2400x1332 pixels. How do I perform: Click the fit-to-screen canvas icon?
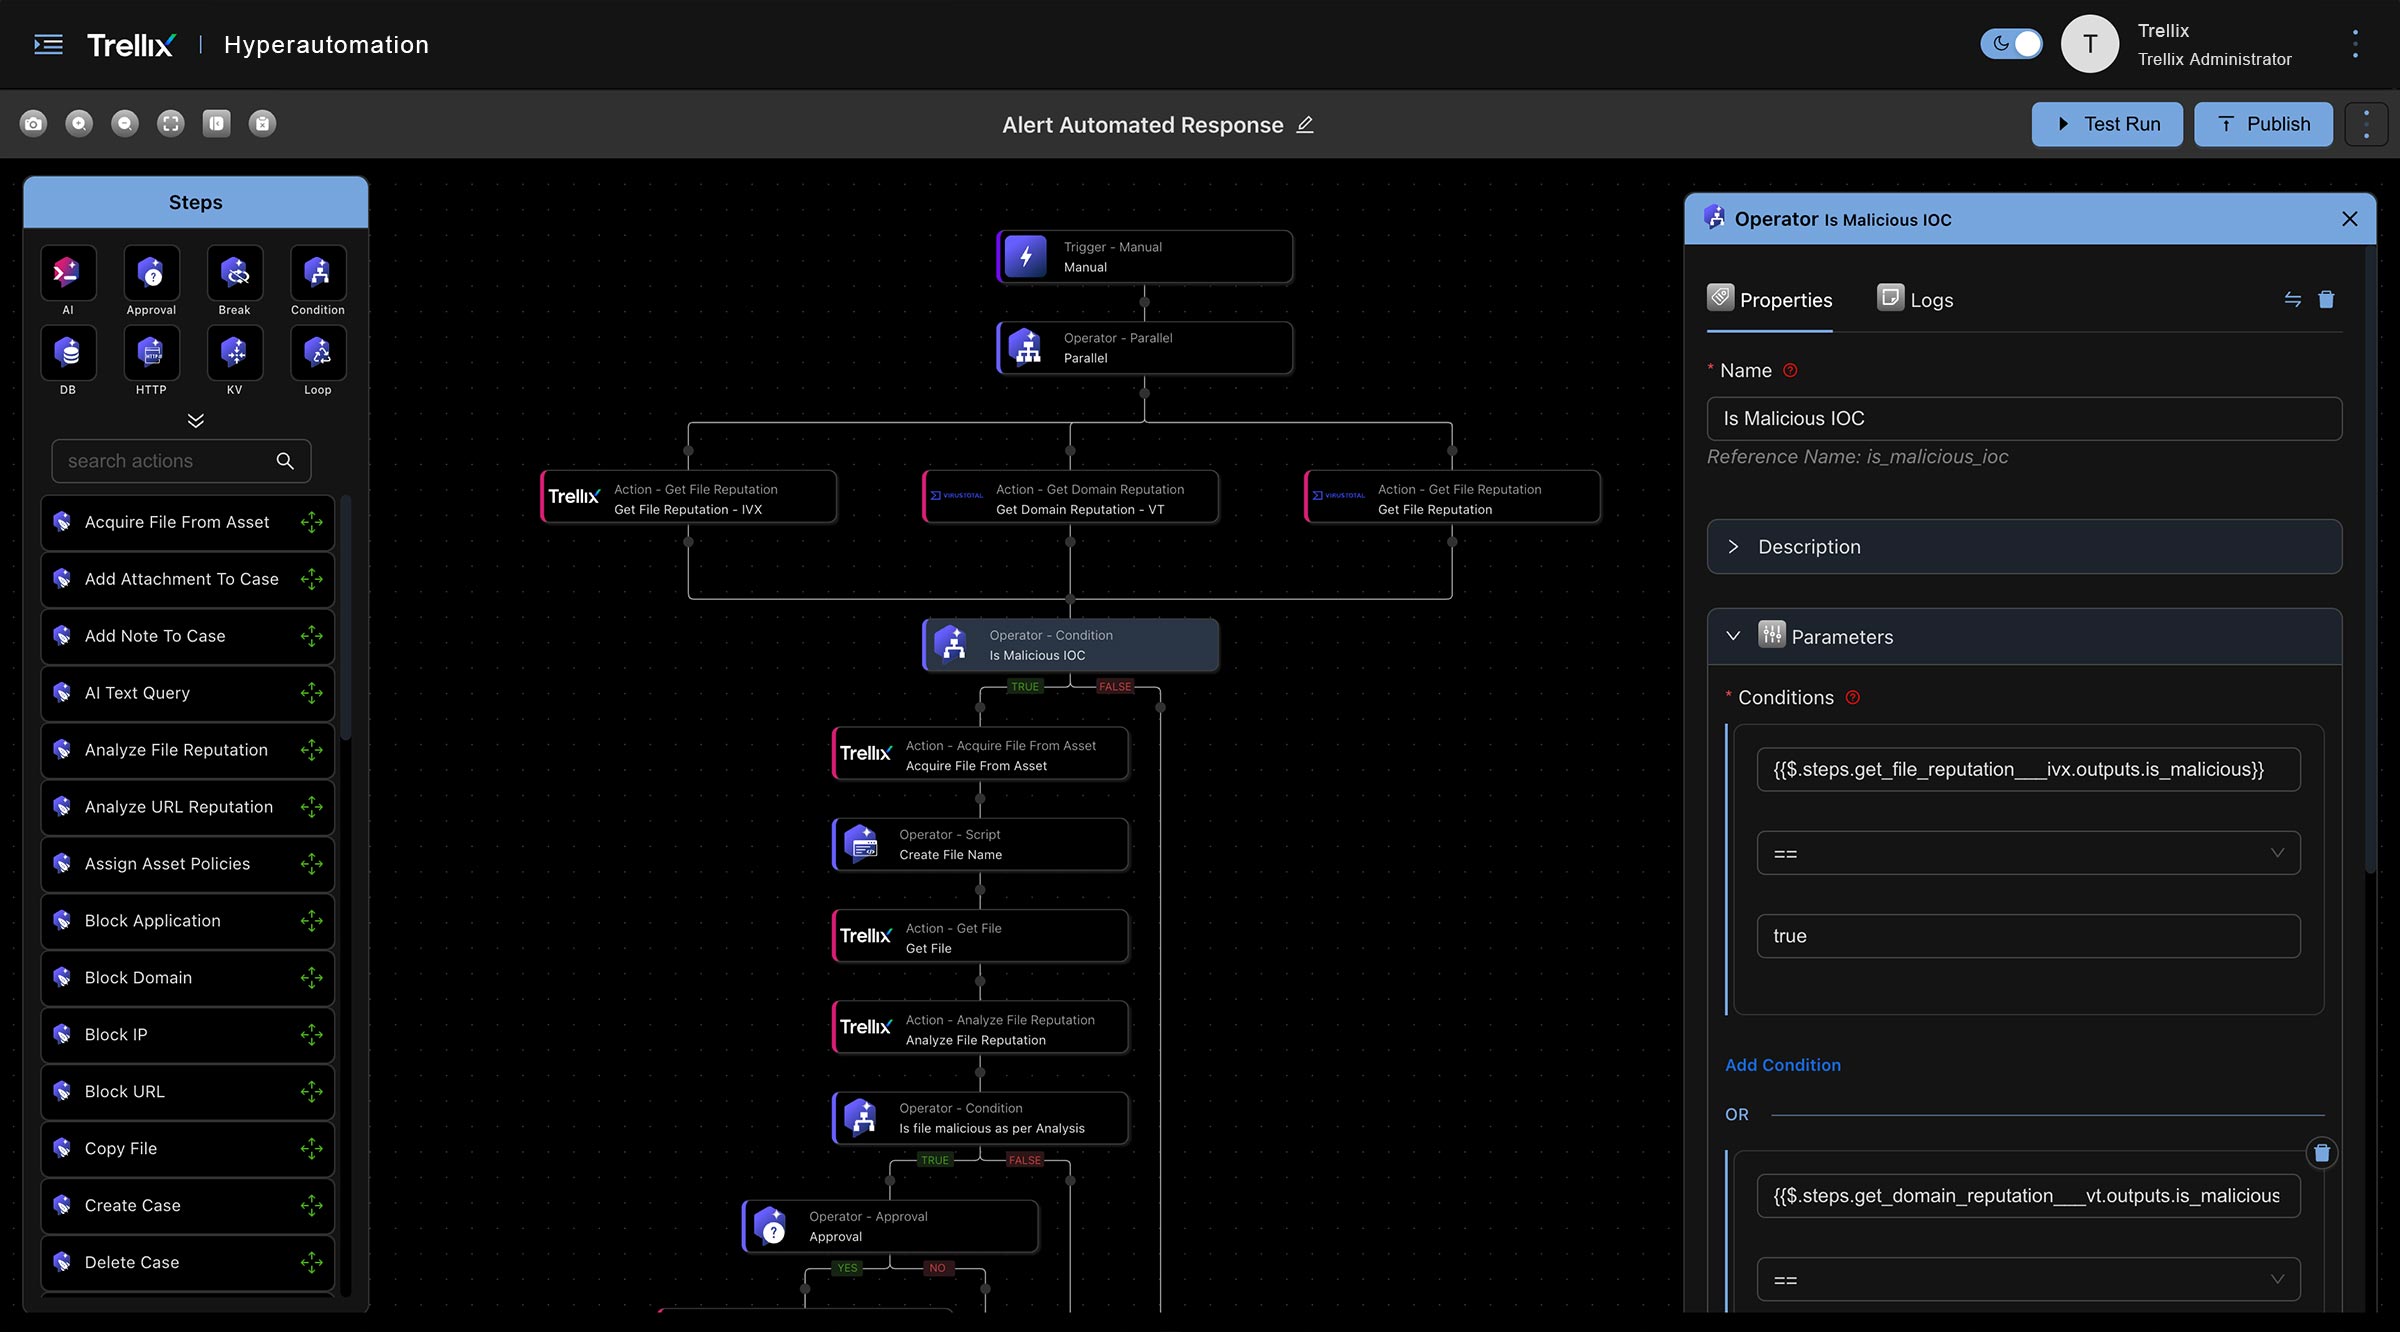(x=171, y=123)
